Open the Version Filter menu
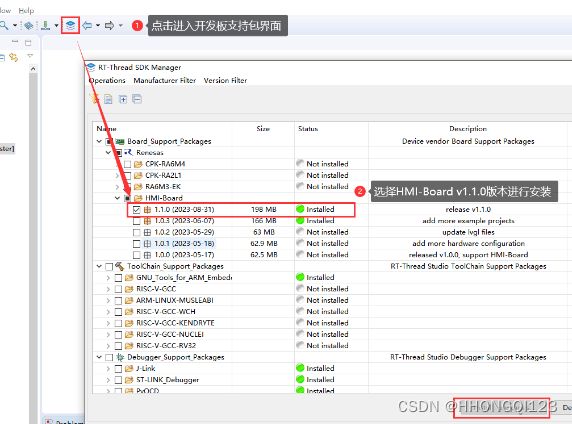 [225, 80]
